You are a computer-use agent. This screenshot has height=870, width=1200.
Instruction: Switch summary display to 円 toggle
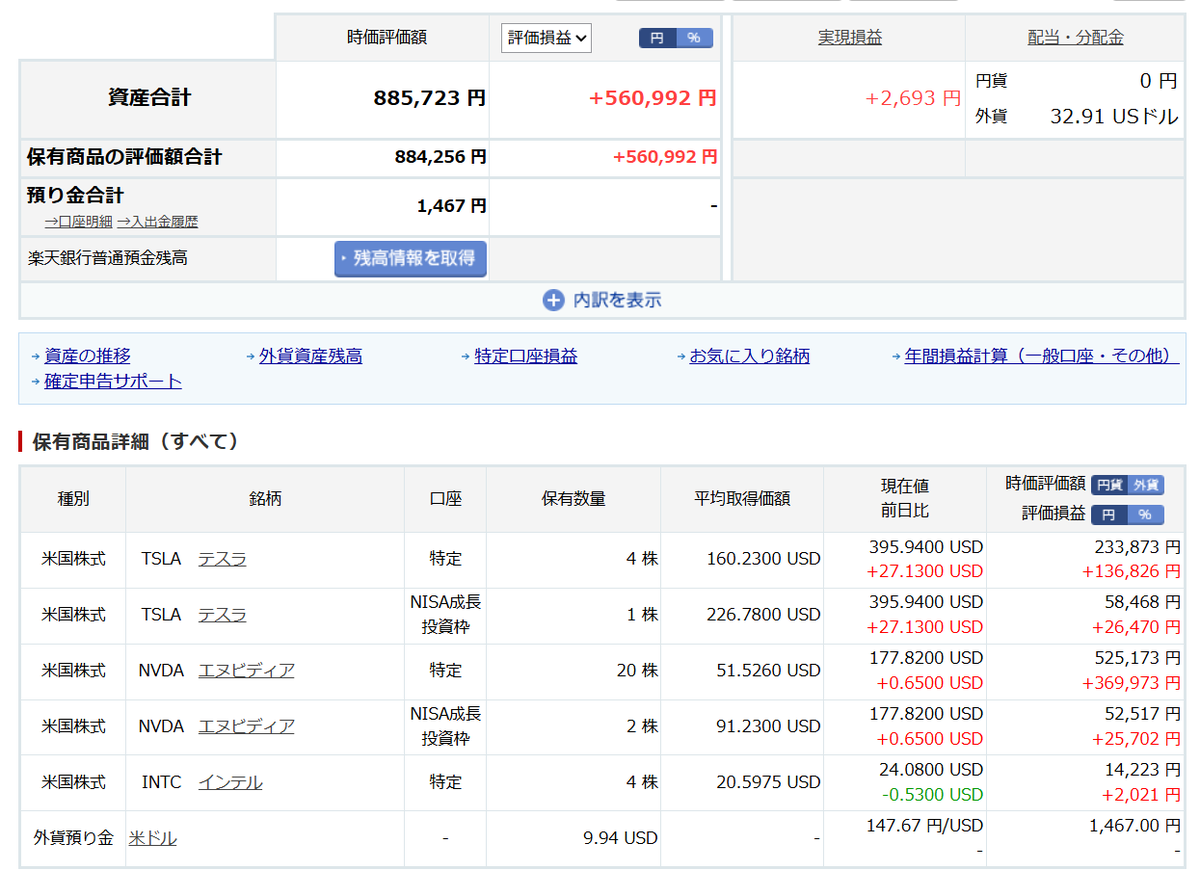[657, 38]
